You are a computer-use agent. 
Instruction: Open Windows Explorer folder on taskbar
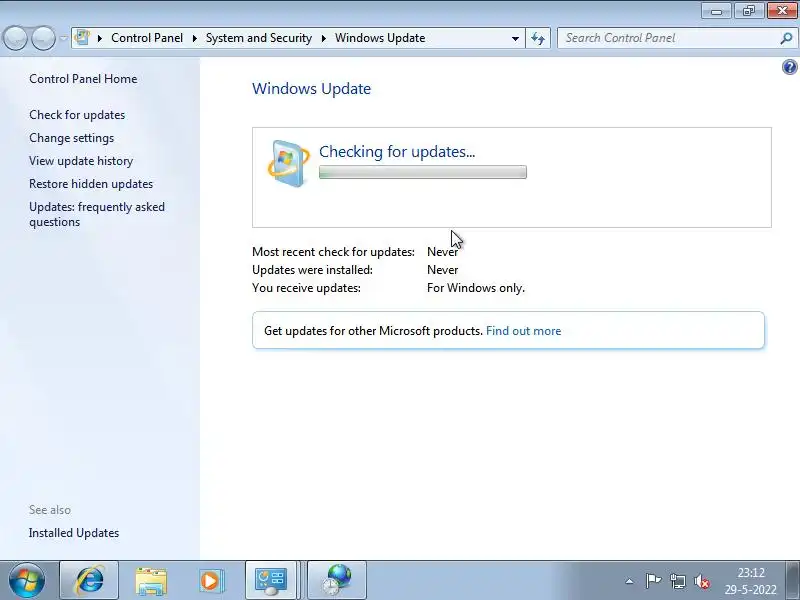click(x=151, y=581)
